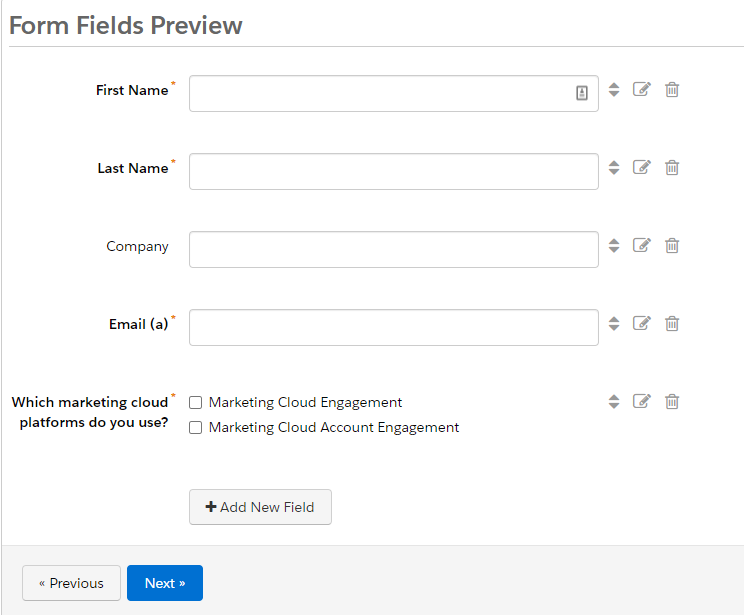The image size is (744, 615).
Task: Click the First Name label
Action: point(132,90)
